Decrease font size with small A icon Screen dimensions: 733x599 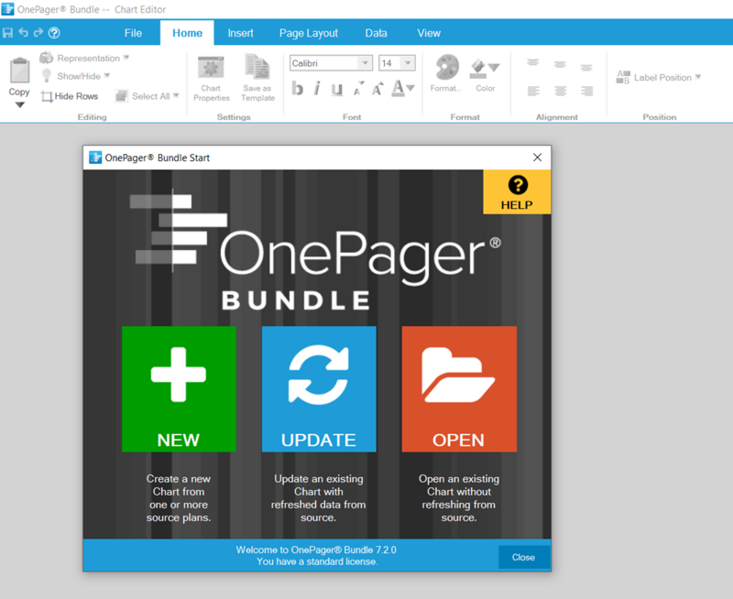click(x=358, y=89)
